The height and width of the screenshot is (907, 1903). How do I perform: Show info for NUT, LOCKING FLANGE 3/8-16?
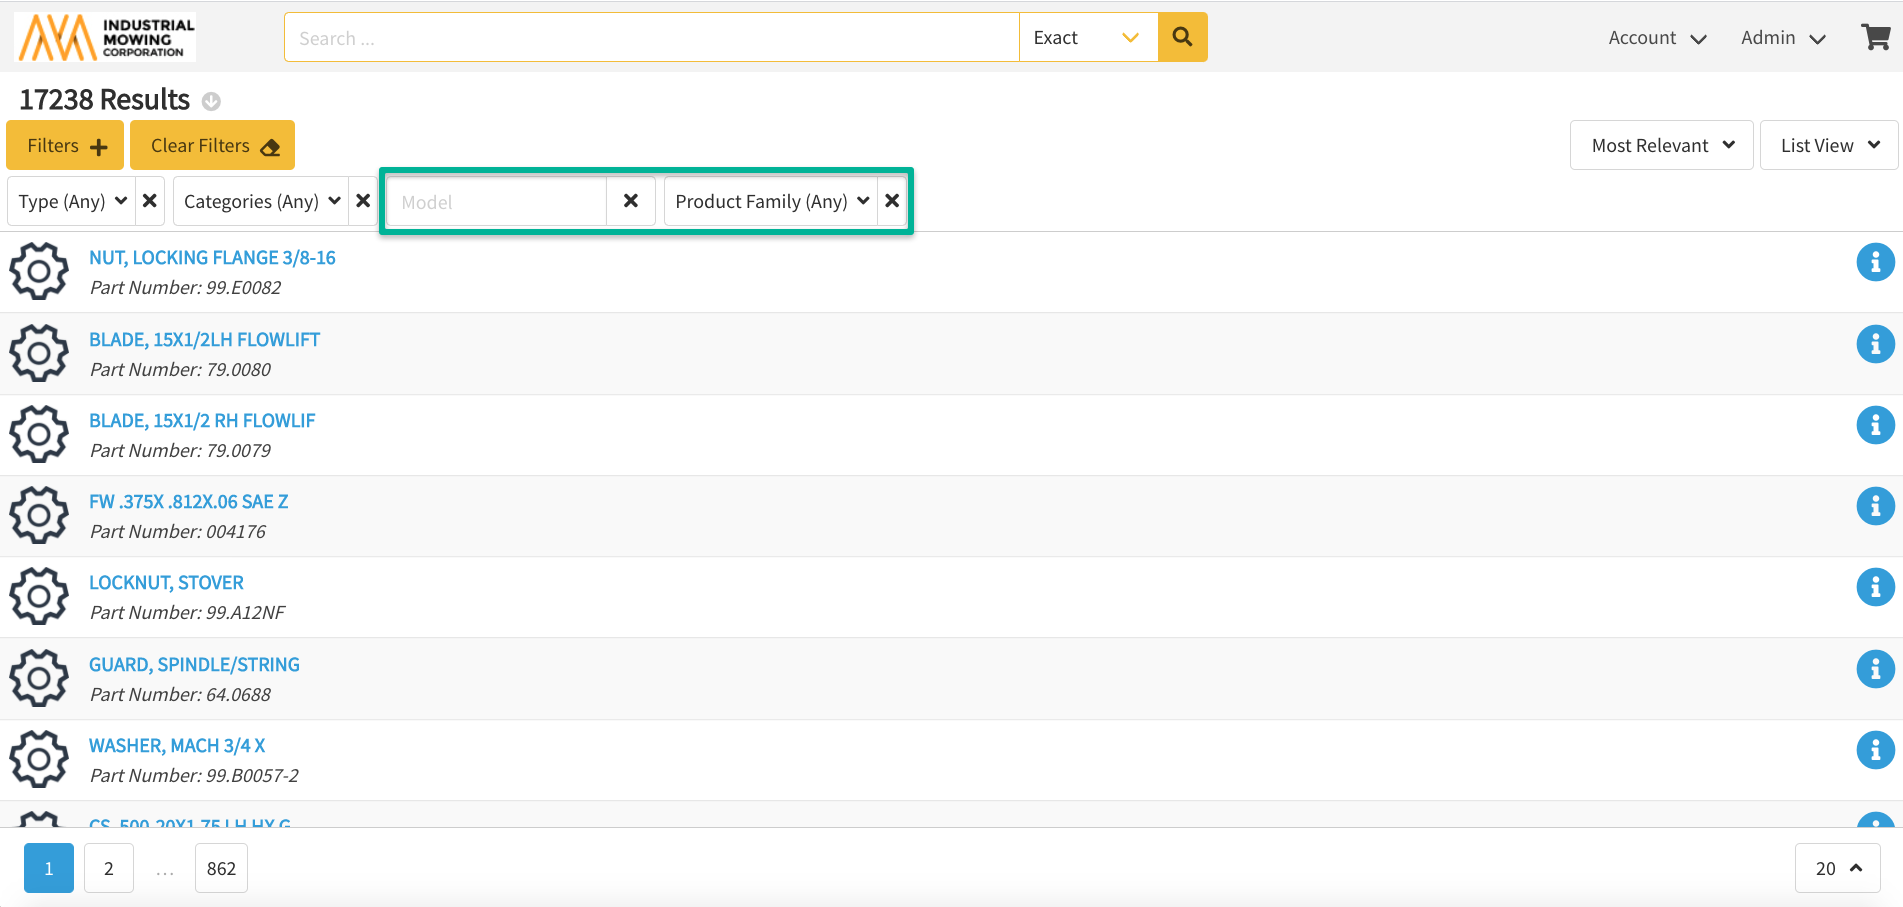point(1875,263)
